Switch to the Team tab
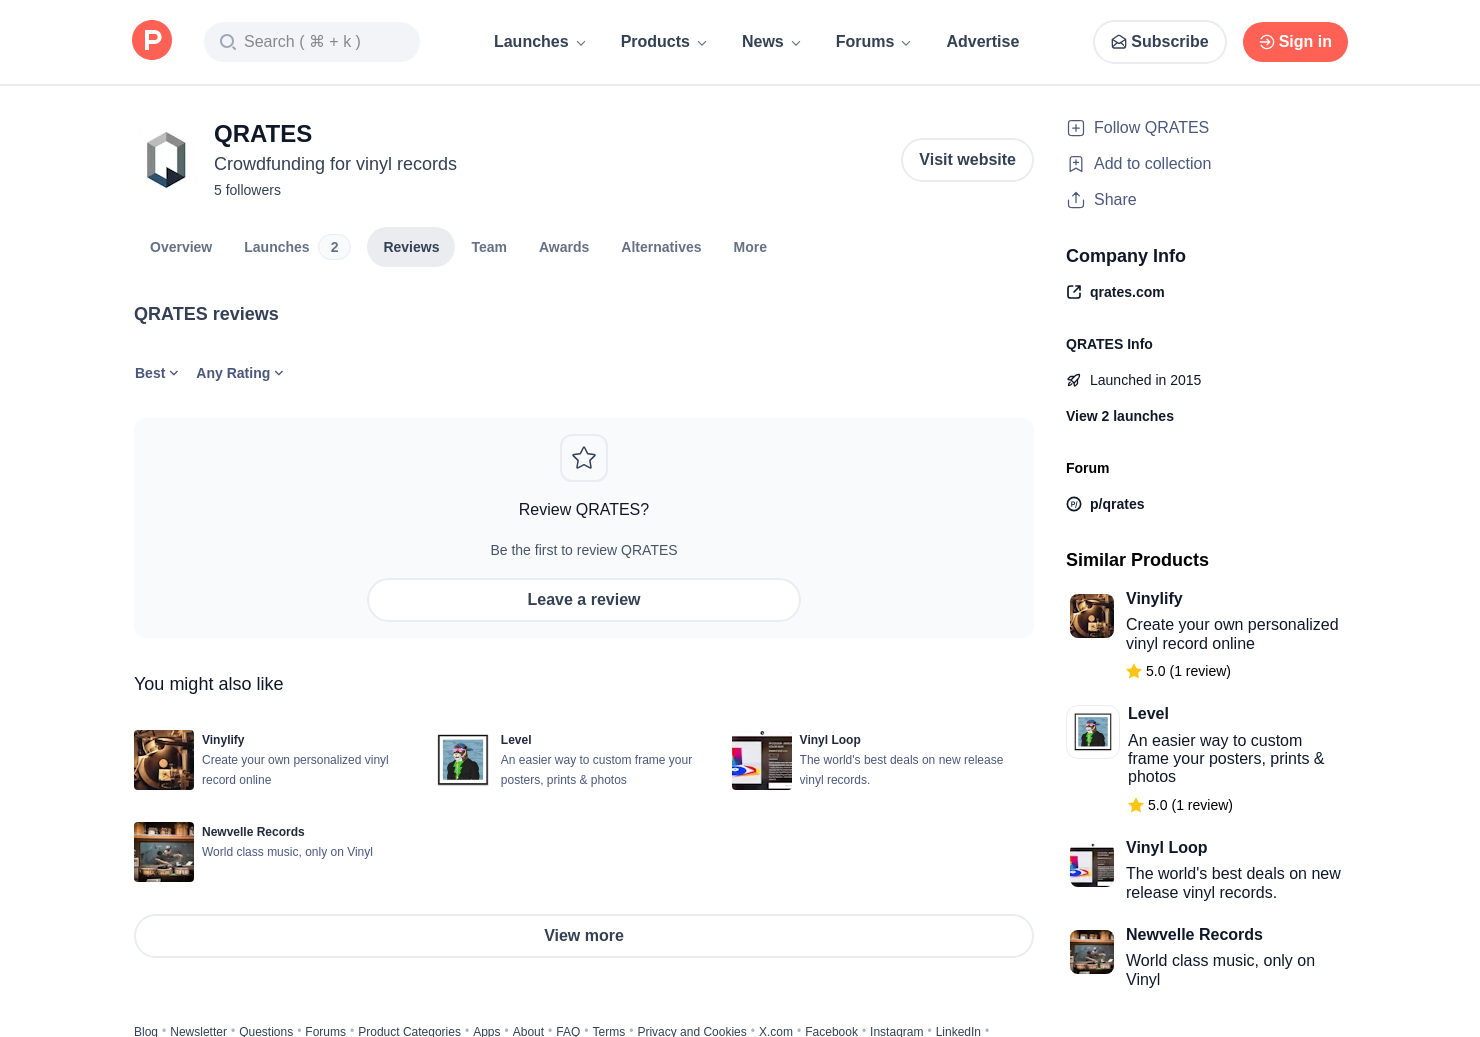This screenshot has height=1037, width=1480. [x=489, y=247]
